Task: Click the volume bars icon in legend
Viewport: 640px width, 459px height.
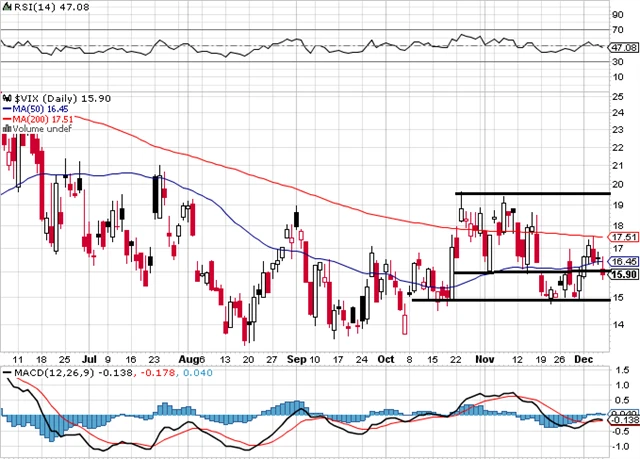Action: coord(6,127)
